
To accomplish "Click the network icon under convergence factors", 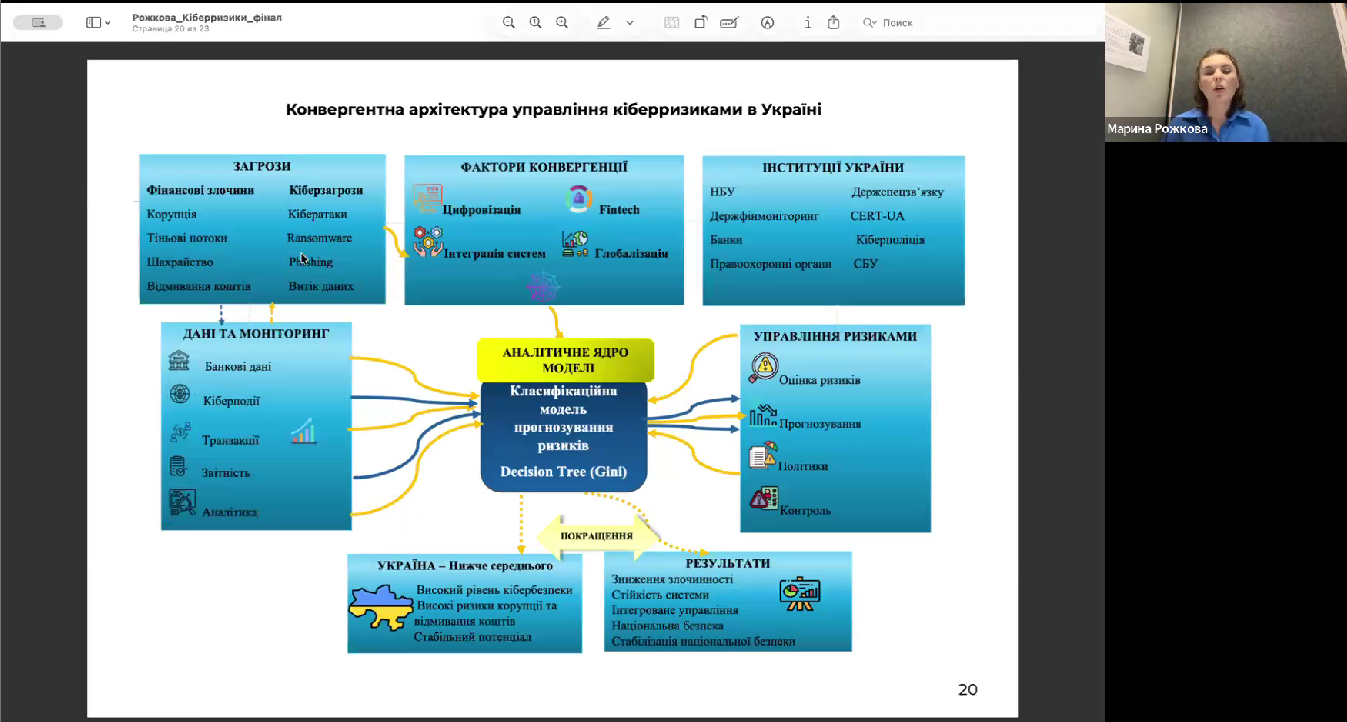I will [543, 288].
